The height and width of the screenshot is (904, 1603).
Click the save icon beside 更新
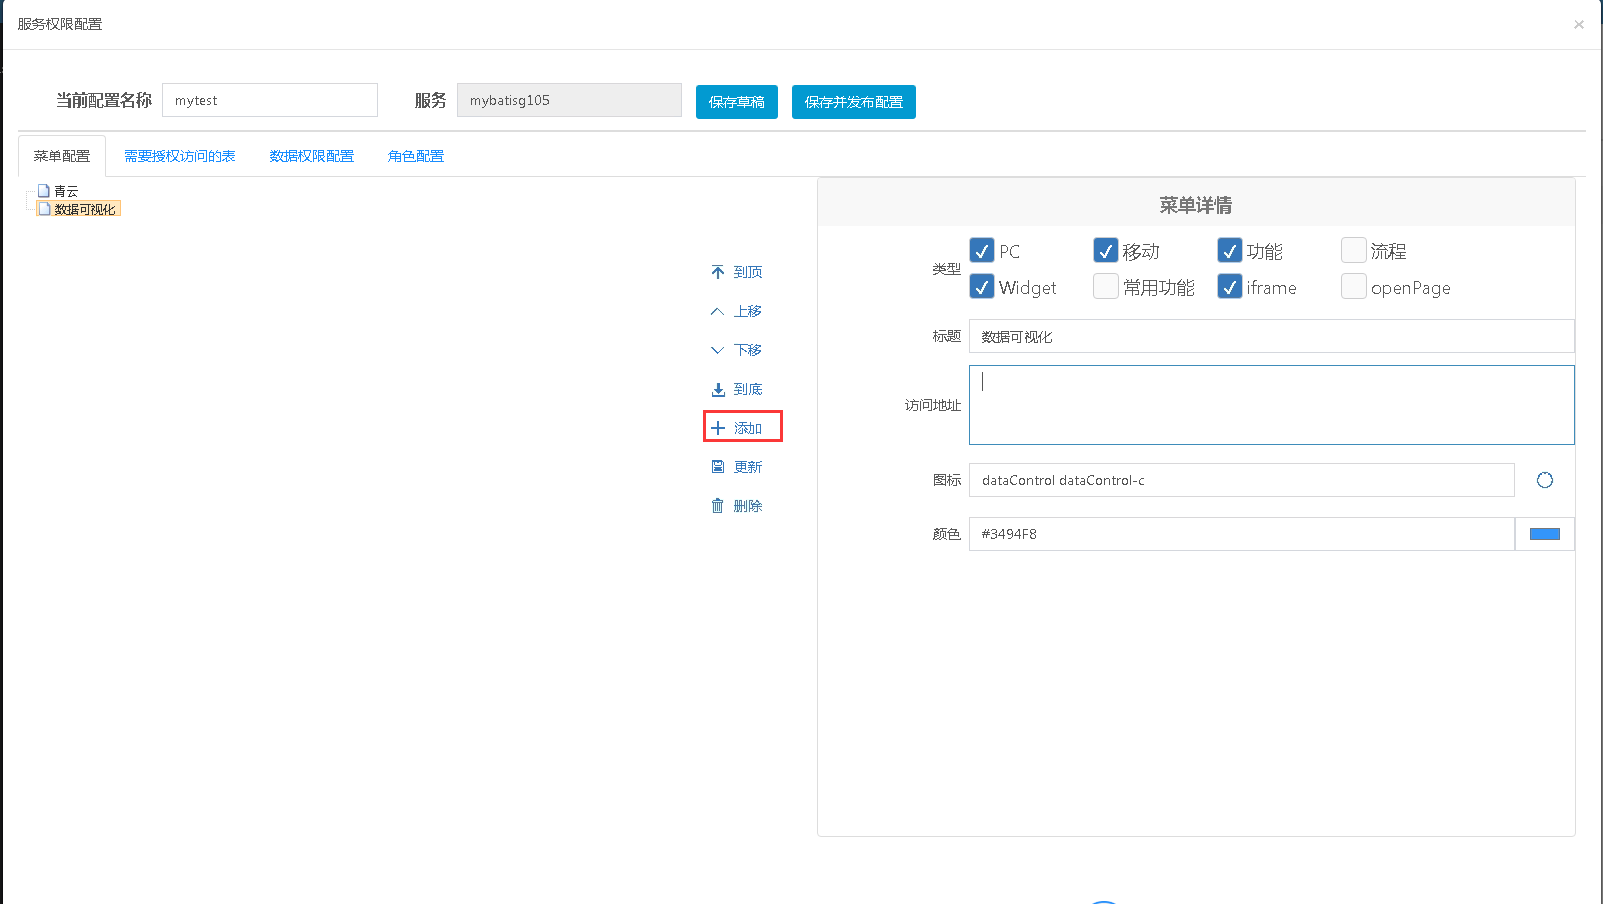click(717, 467)
